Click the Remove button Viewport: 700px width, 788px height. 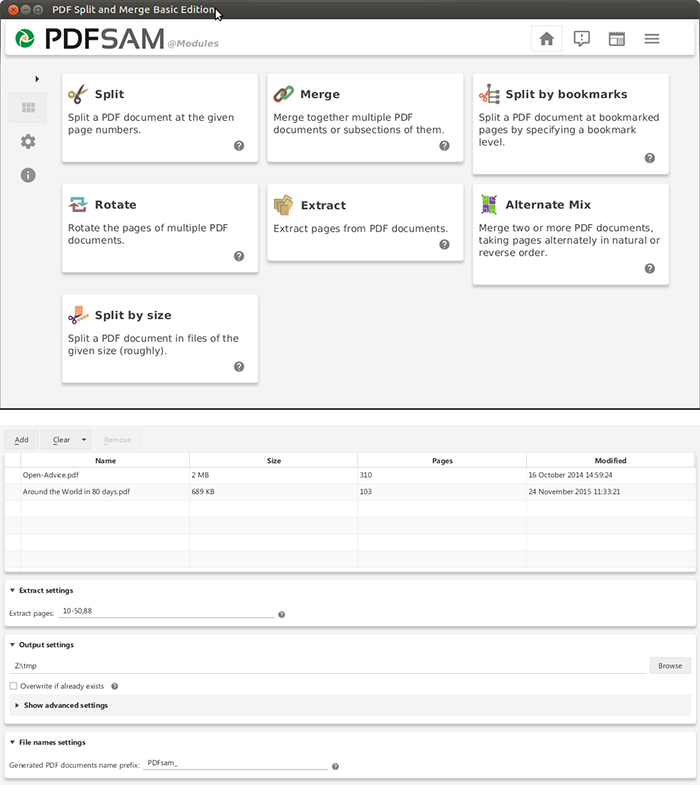118,440
